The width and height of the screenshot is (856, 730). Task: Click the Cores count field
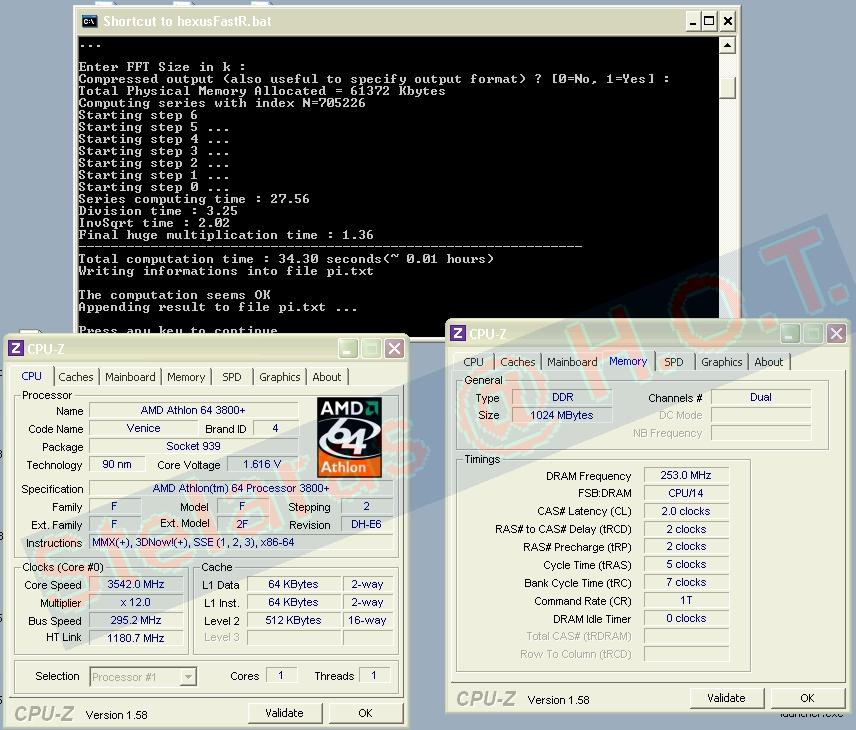tap(281, 675)
